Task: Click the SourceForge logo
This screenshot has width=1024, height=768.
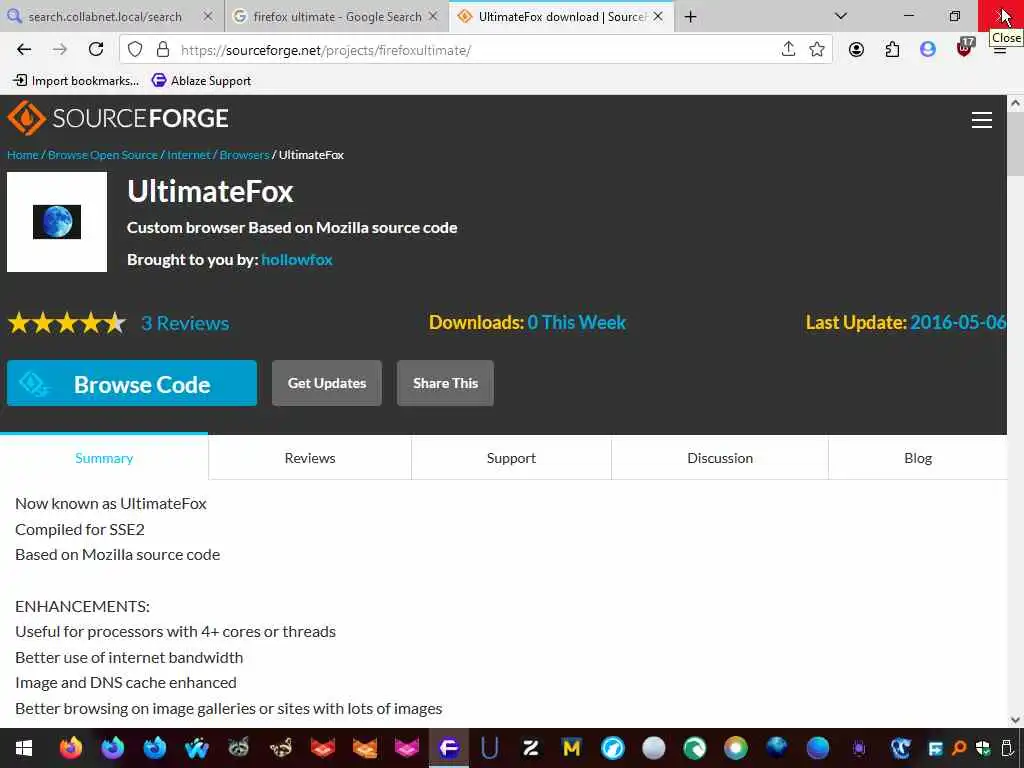Action: [118, 118]
